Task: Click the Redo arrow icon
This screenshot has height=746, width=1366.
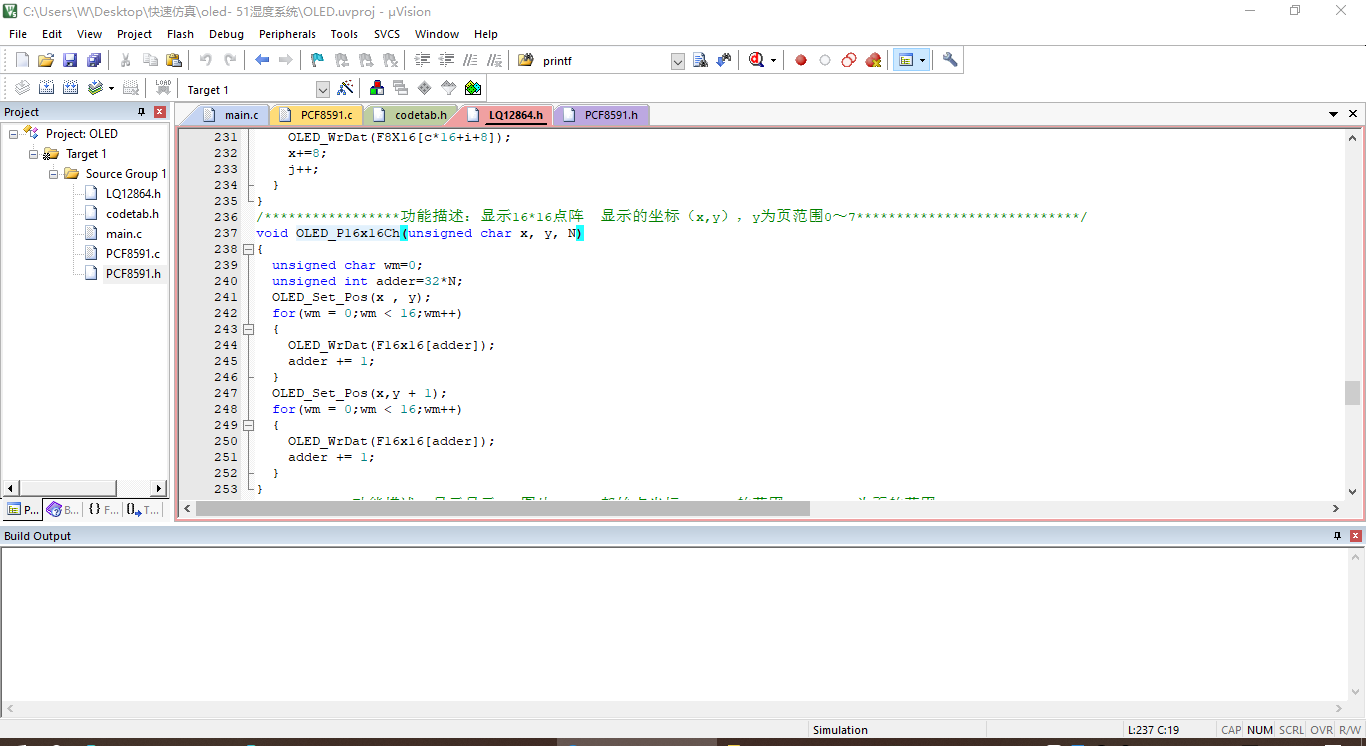Action: tap(230, 60)
